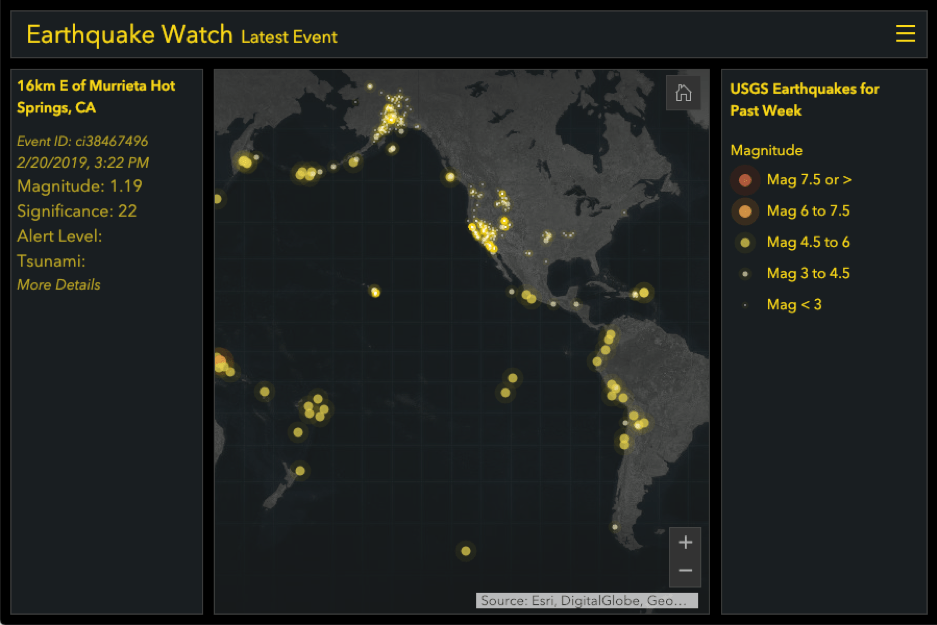Click the Latest Event subtitle
The height and width of the screenshot is (625, 937).
pyautogui.click(x=289, y=37)
